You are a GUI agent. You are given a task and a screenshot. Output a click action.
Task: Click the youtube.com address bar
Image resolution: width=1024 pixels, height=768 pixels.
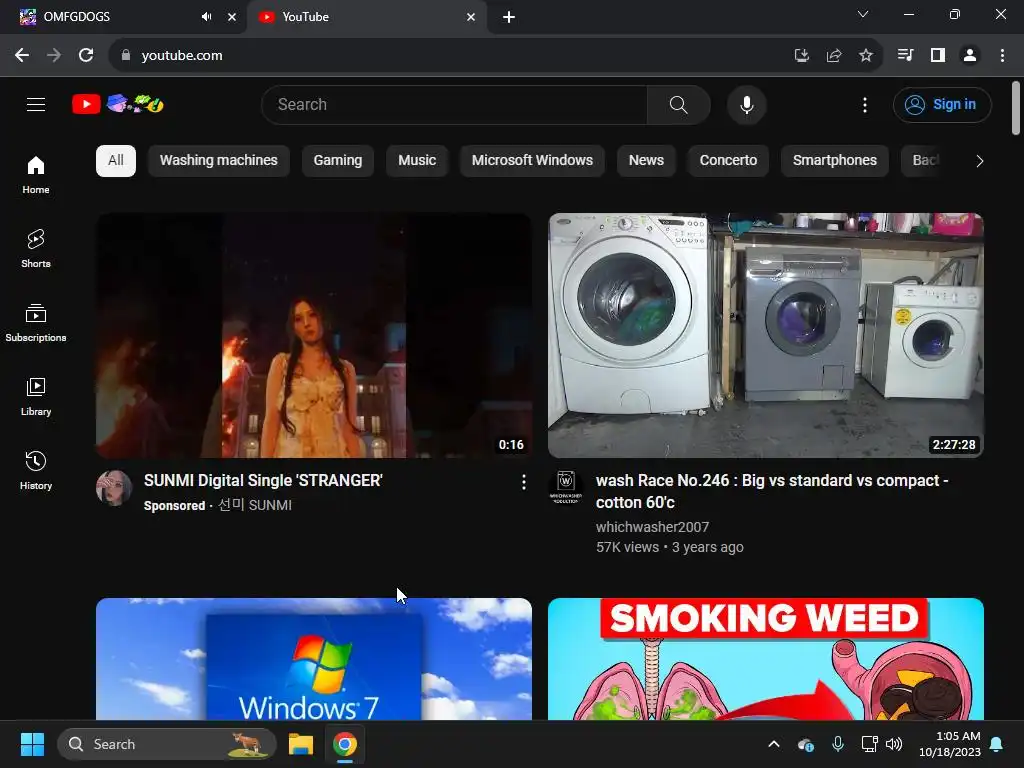pos(451,56)
